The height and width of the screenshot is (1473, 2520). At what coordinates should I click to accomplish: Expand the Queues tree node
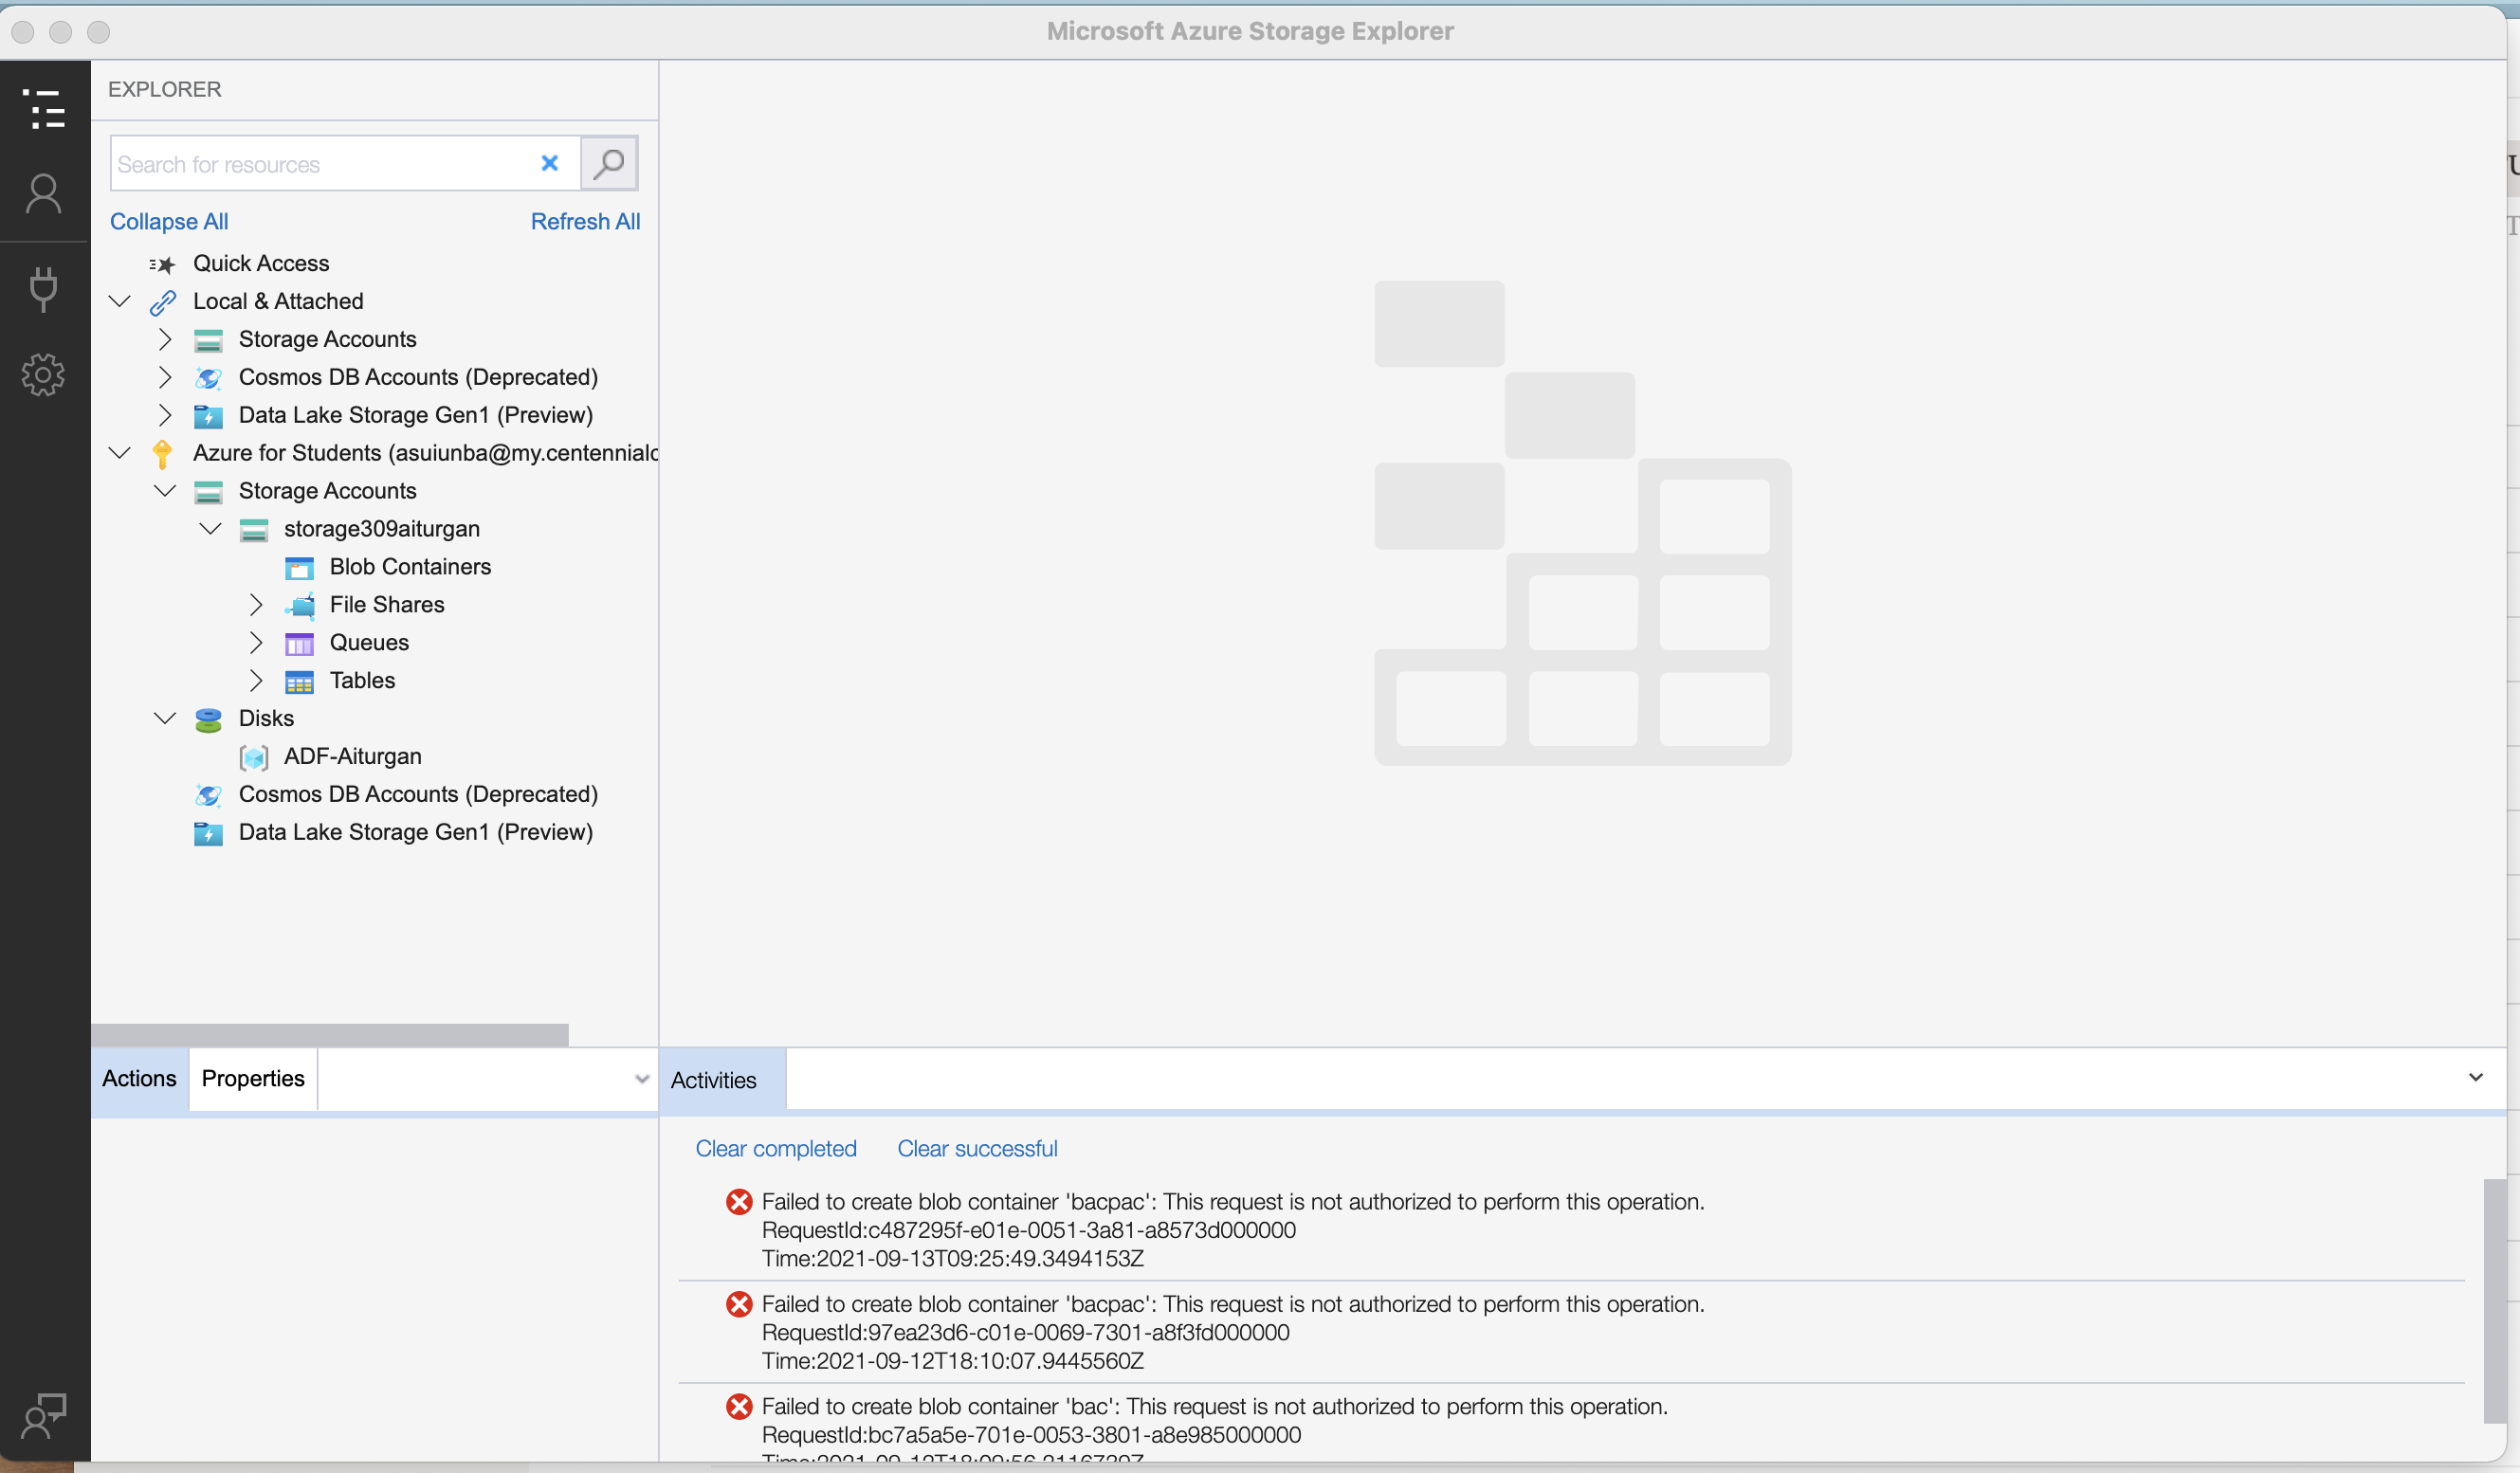tap(256, 642)
